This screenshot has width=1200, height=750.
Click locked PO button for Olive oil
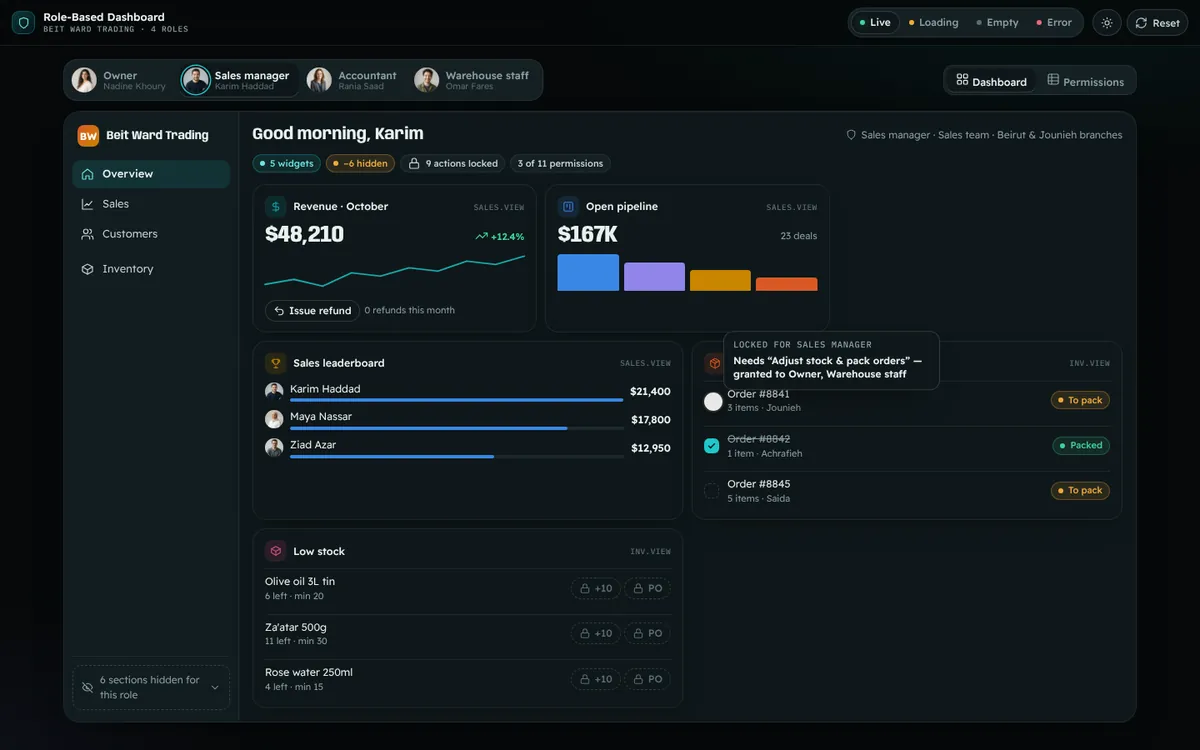pyautogui.click(x=648, y=589)
